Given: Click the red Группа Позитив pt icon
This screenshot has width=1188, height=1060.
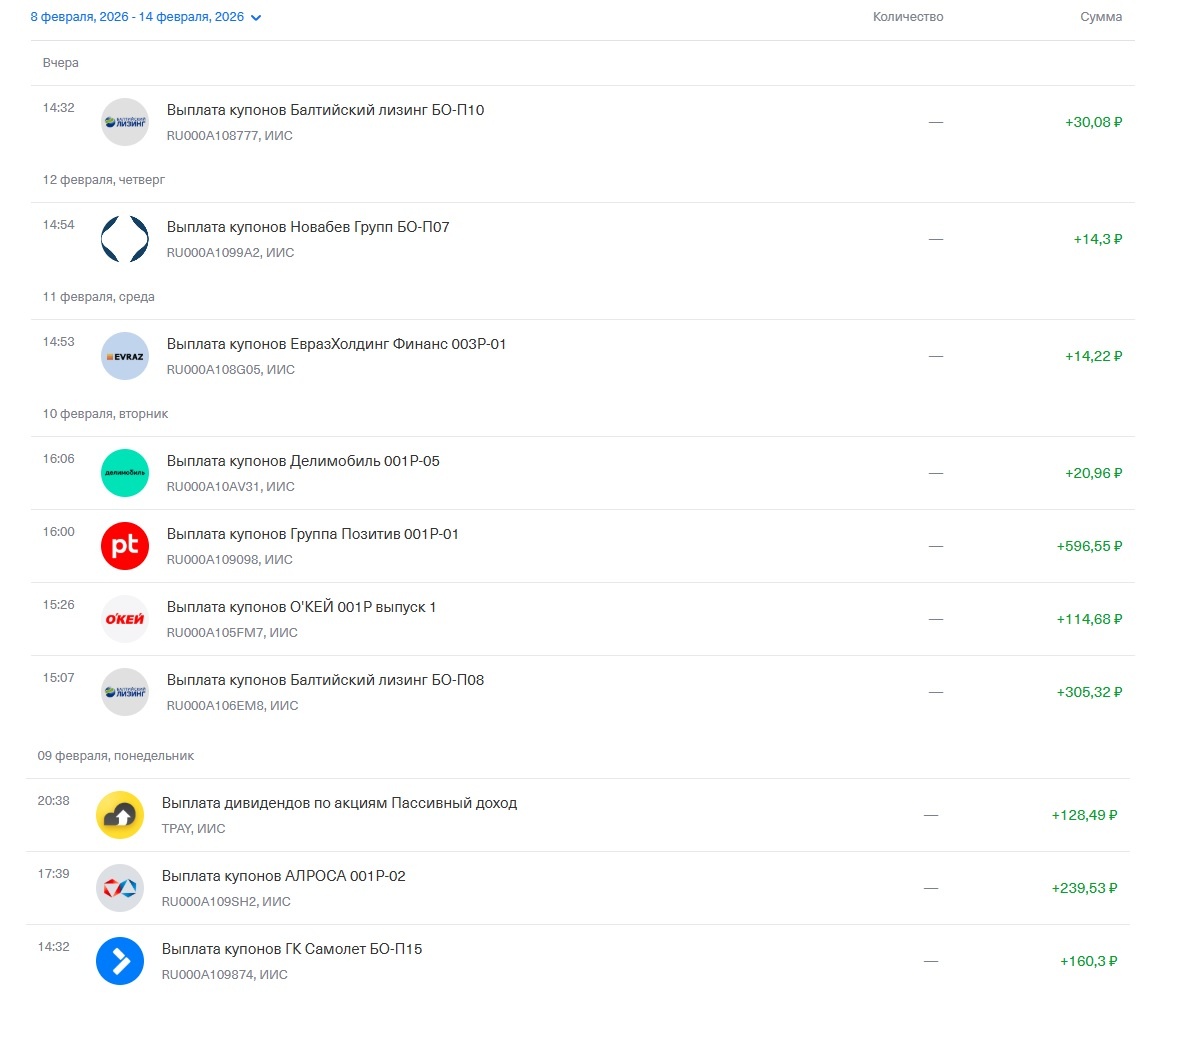Looking at the screenshot, I should pos(125,546).
